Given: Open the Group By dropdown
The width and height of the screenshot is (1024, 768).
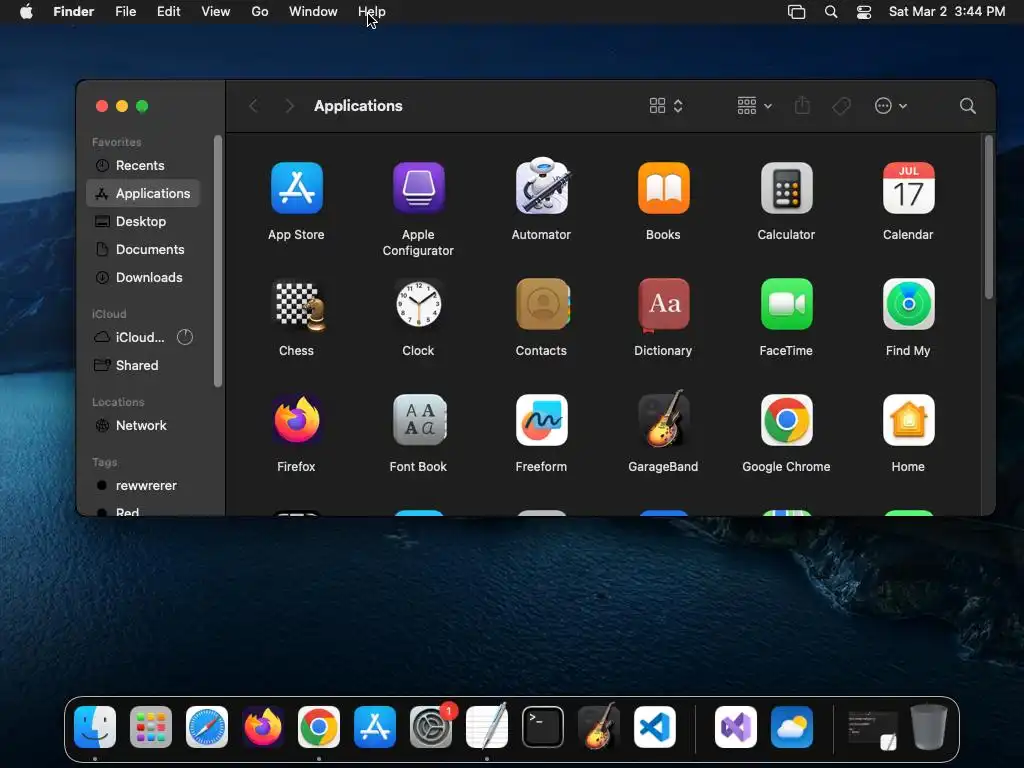Looking at the screenshot, I should point(754,106).
